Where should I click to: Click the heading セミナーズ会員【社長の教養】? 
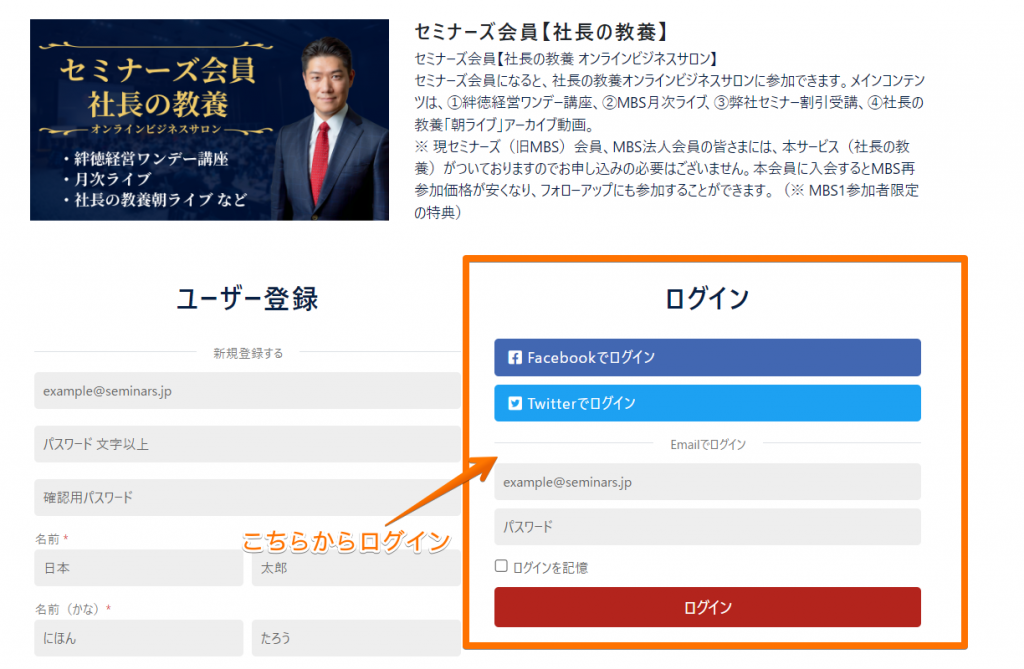tap(541, 32)
